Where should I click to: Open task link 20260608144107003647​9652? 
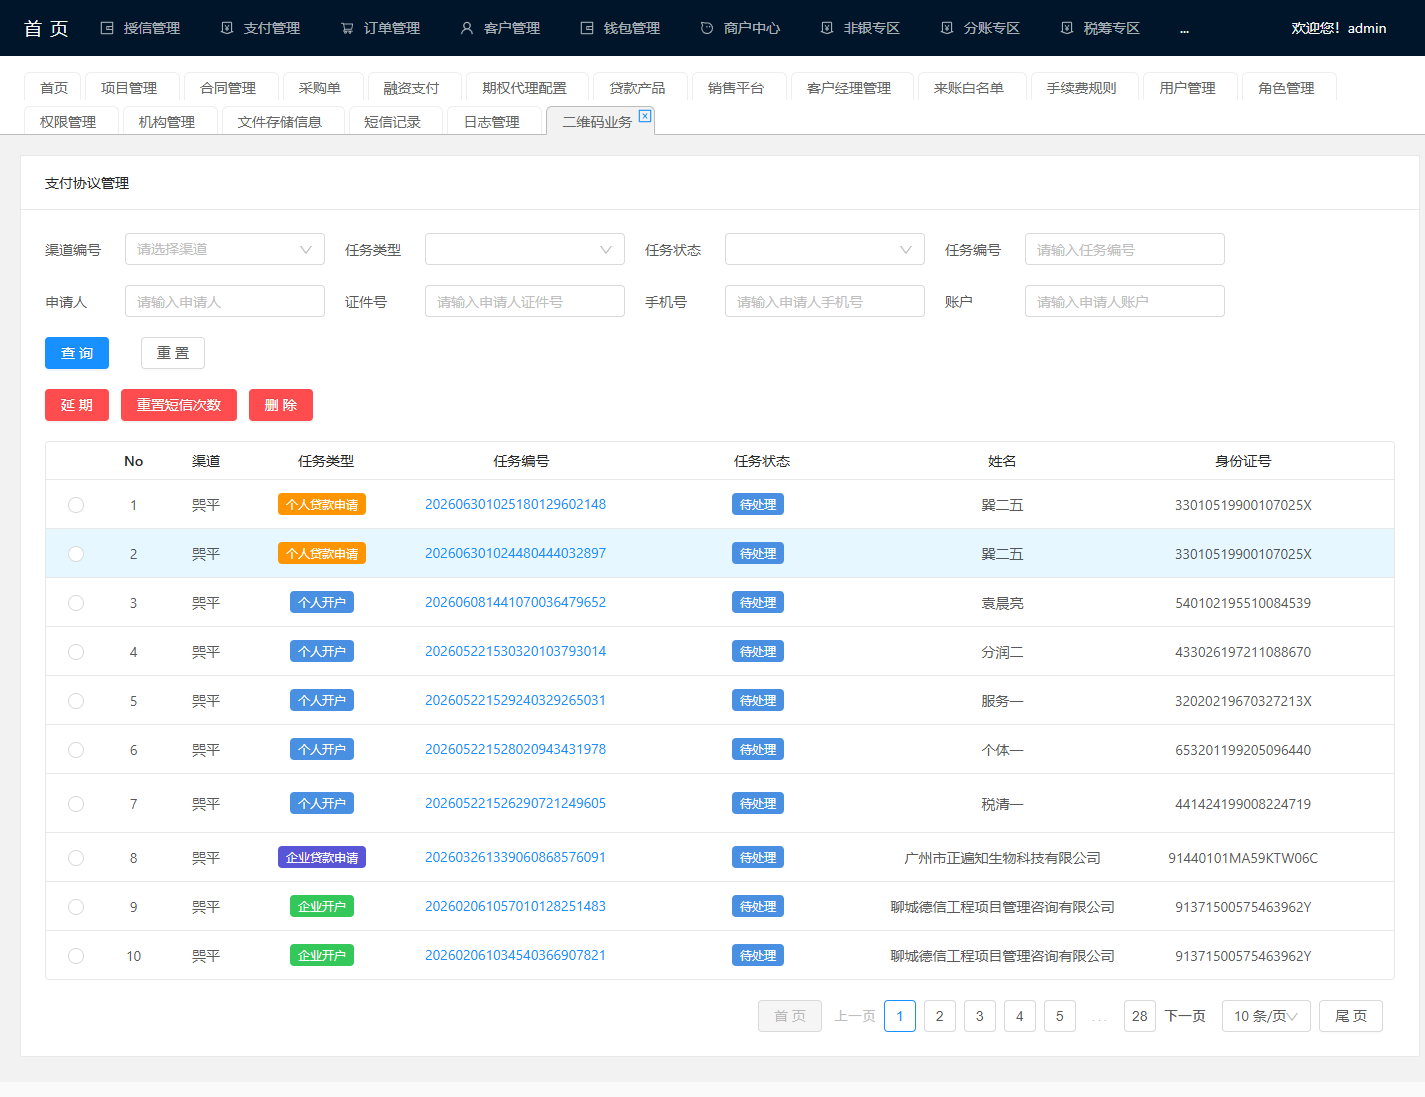[x=515, y=602]
